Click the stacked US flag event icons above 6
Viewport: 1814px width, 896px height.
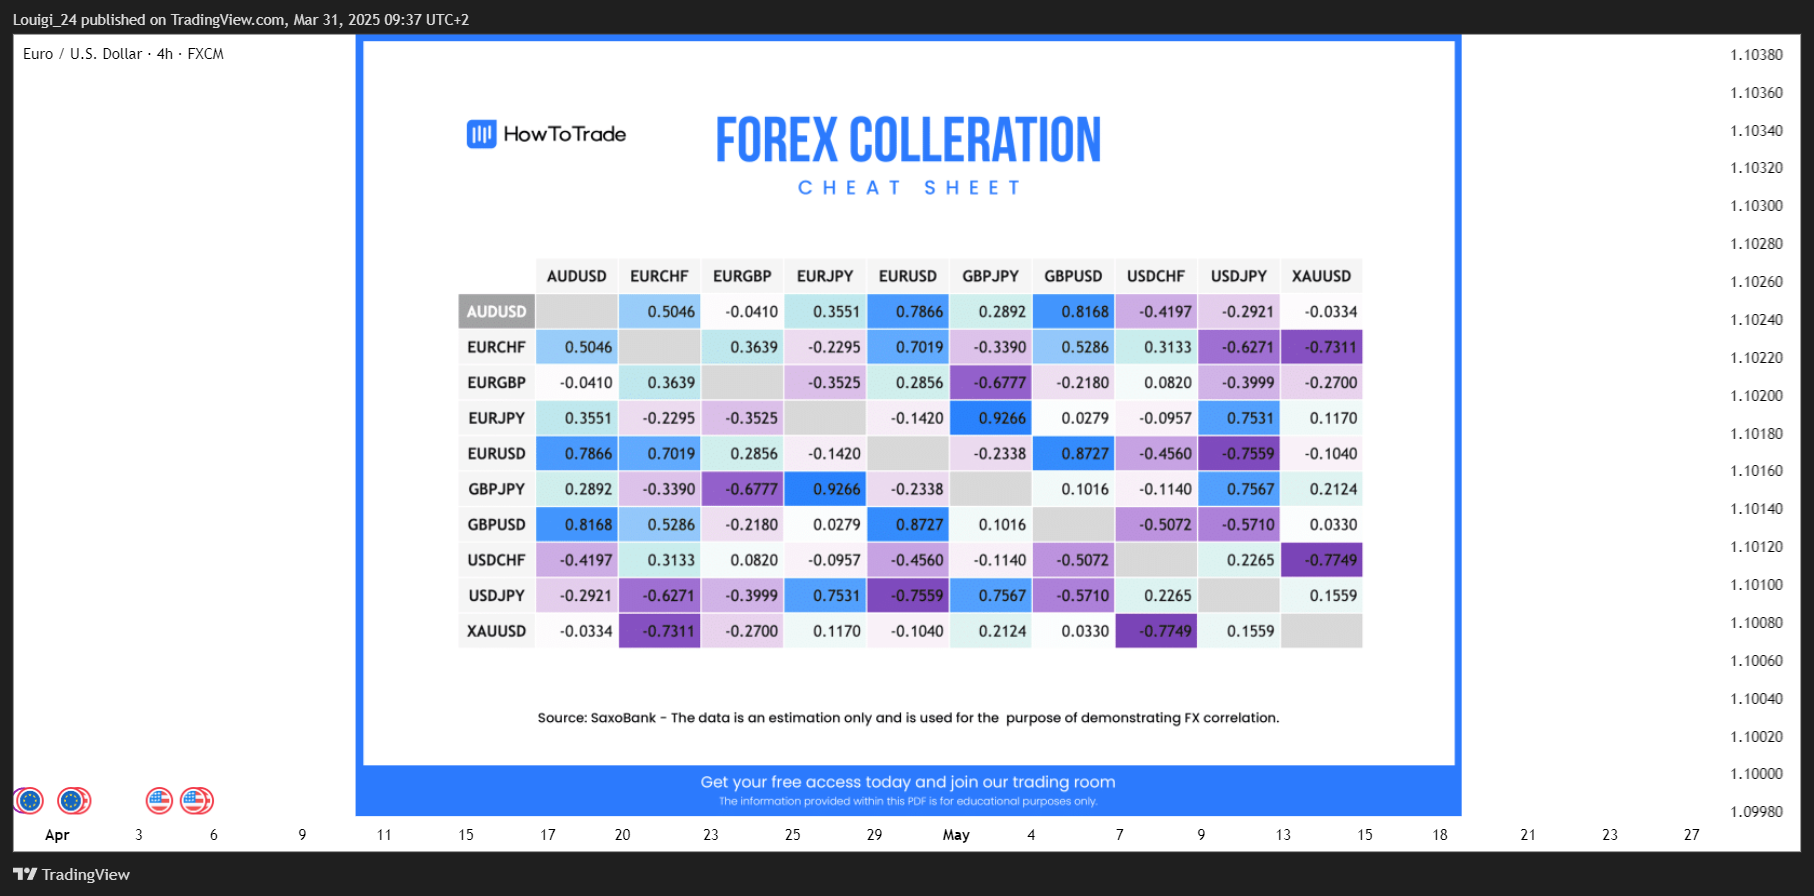197,801
